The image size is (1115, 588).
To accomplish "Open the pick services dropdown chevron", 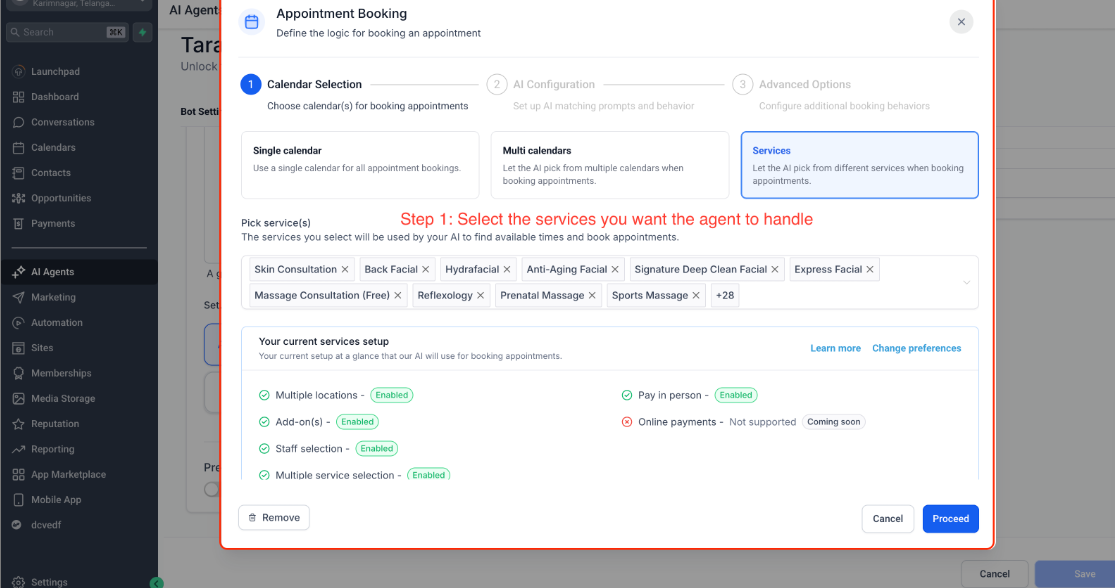I will click(966, 282).
